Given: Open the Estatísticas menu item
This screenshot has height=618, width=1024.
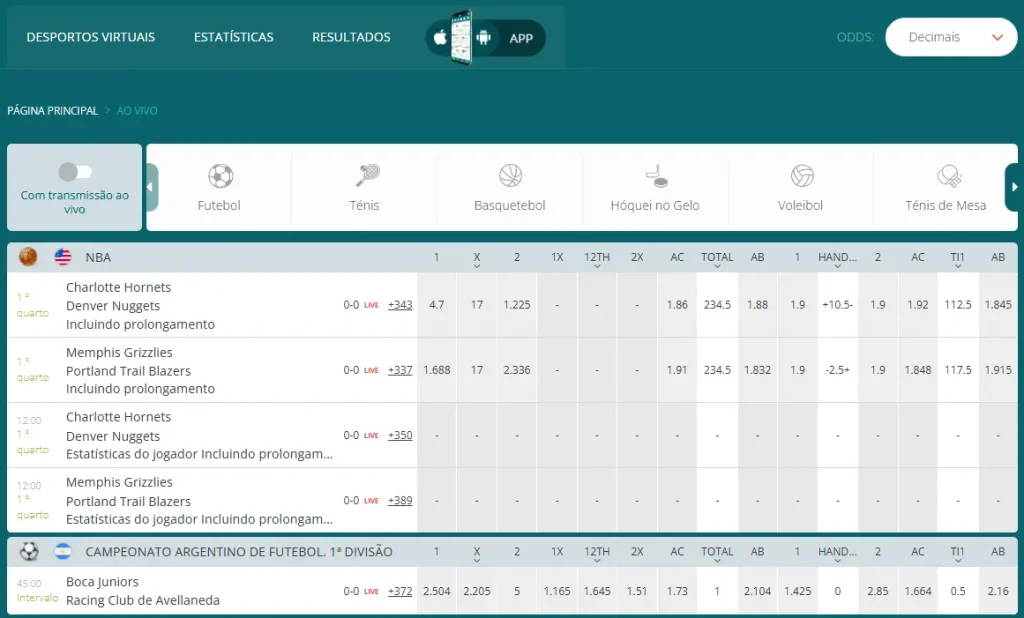Looking at the screenshot, I should point(234,37).
